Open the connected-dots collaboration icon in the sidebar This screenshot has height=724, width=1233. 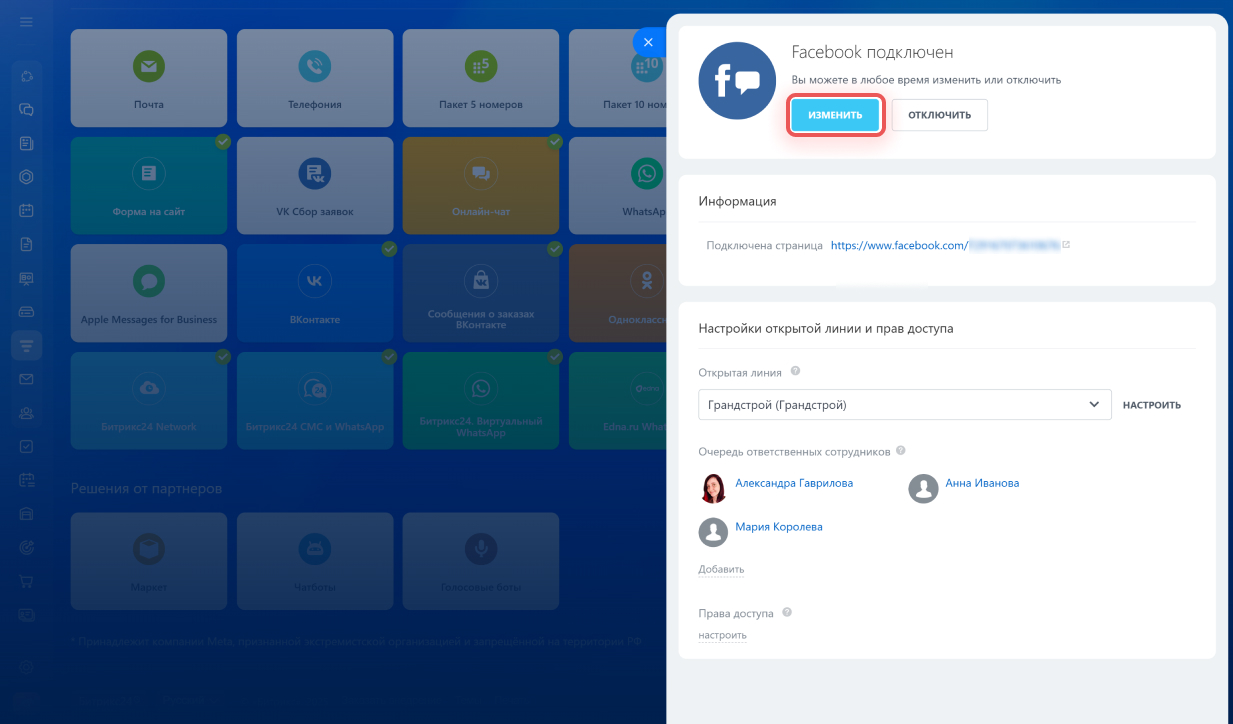coord(26,77)
